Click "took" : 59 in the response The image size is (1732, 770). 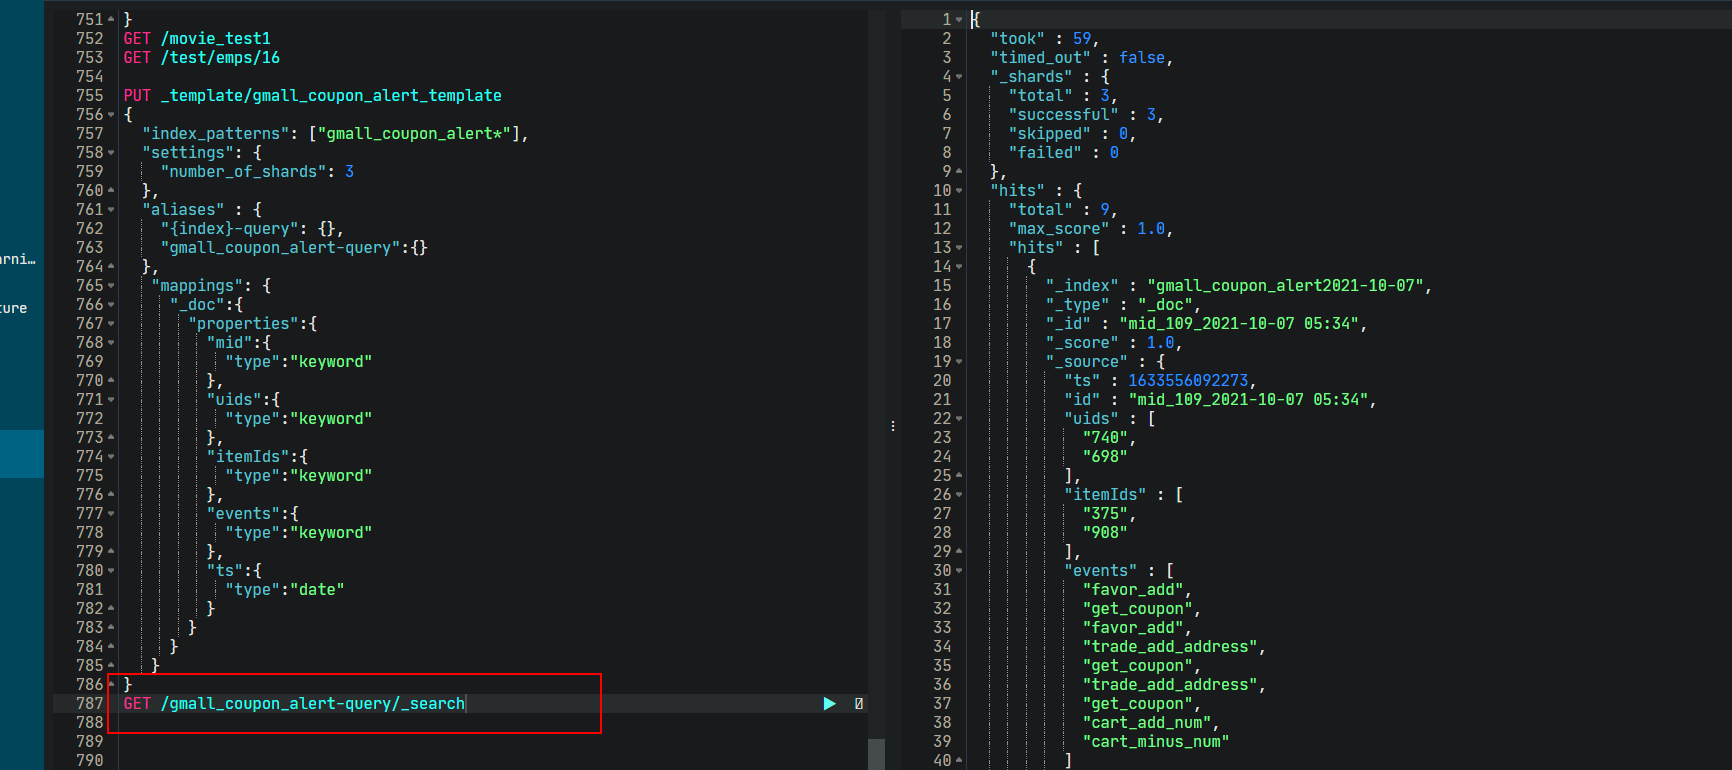(x=1045, y=39)
